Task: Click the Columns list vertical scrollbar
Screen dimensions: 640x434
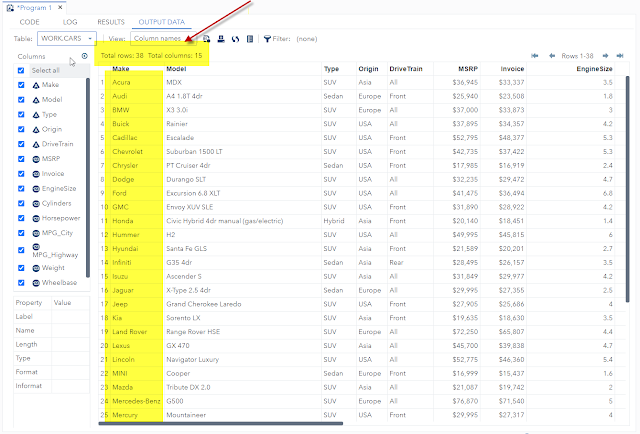Action: click(87, 178)
